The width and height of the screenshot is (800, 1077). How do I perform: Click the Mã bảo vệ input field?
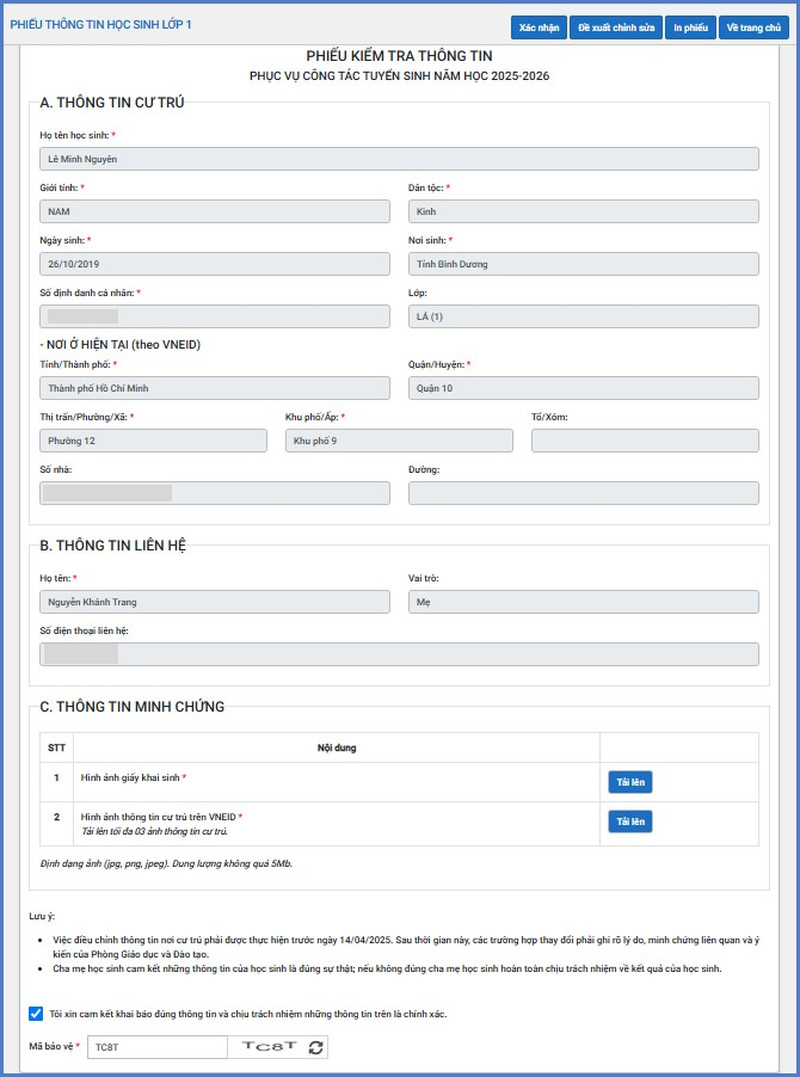tap(157, 1047)
